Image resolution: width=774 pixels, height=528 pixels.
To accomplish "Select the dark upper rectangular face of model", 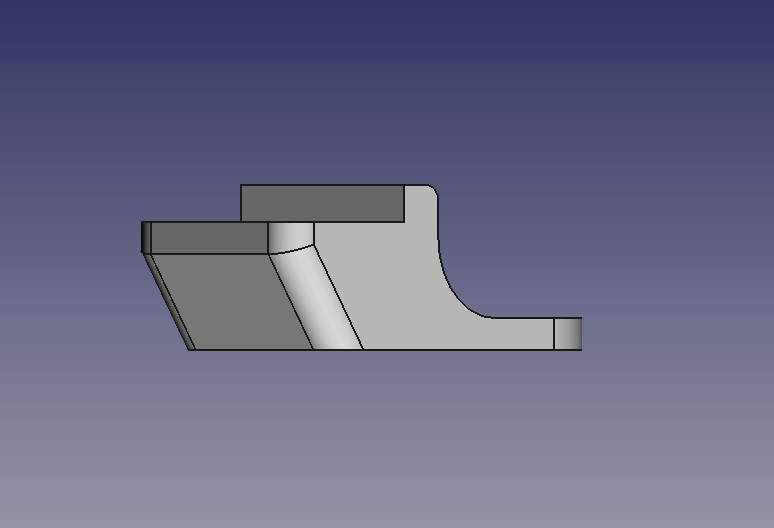I will coord(322,203).
